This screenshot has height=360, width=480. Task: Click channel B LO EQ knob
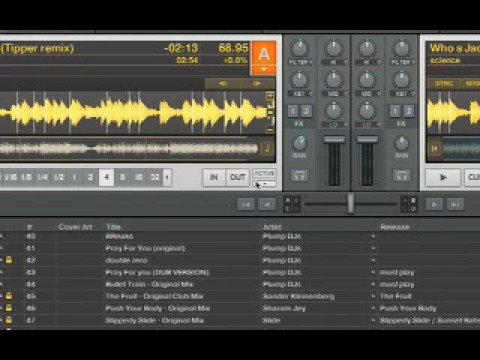367,111
